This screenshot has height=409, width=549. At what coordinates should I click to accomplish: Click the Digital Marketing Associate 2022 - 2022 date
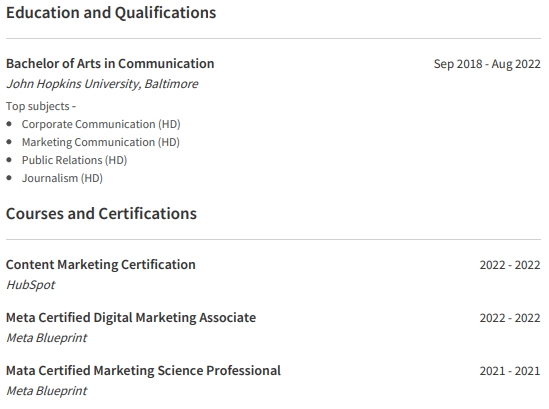510,318
